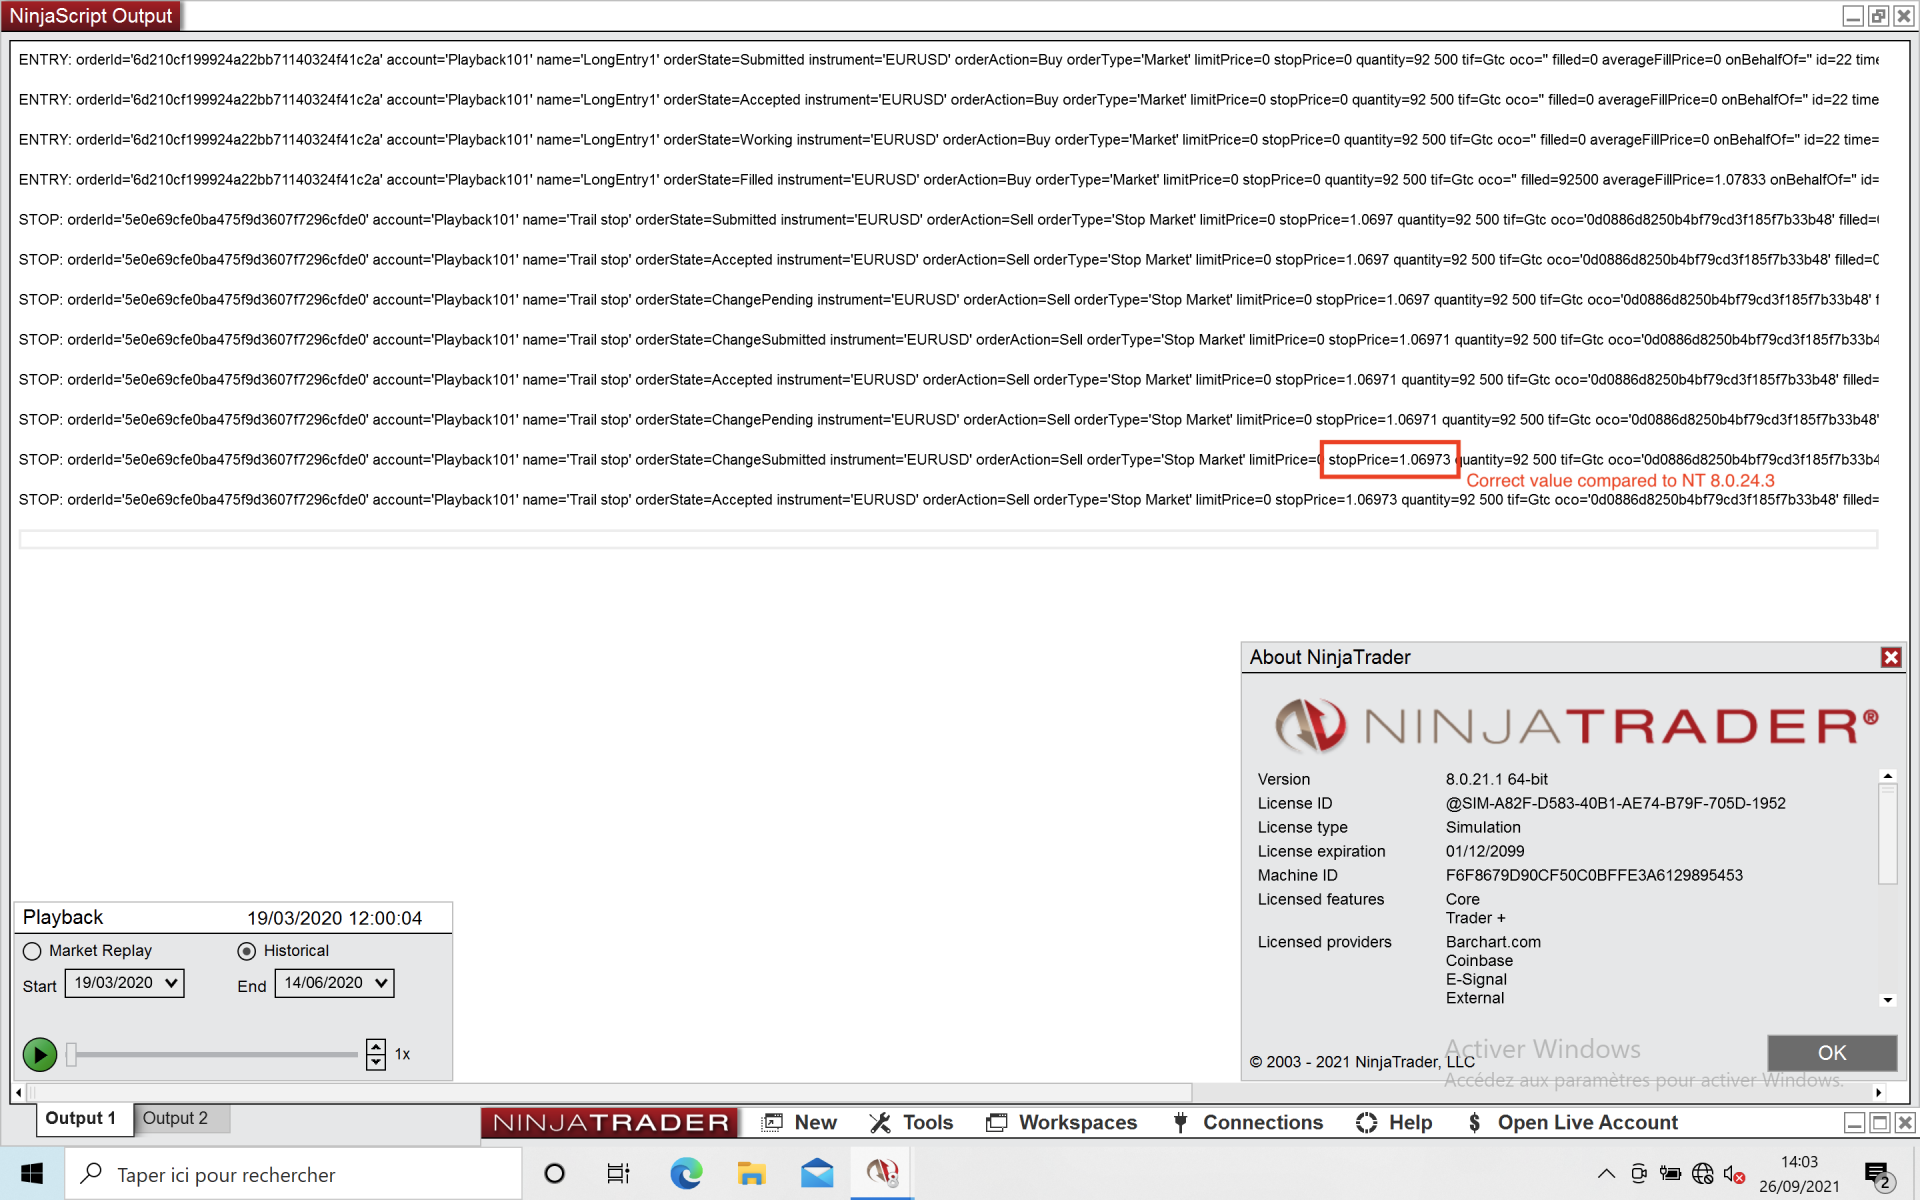Open the Tools menu
1920x1200 pixels.
click(911, 1123)
